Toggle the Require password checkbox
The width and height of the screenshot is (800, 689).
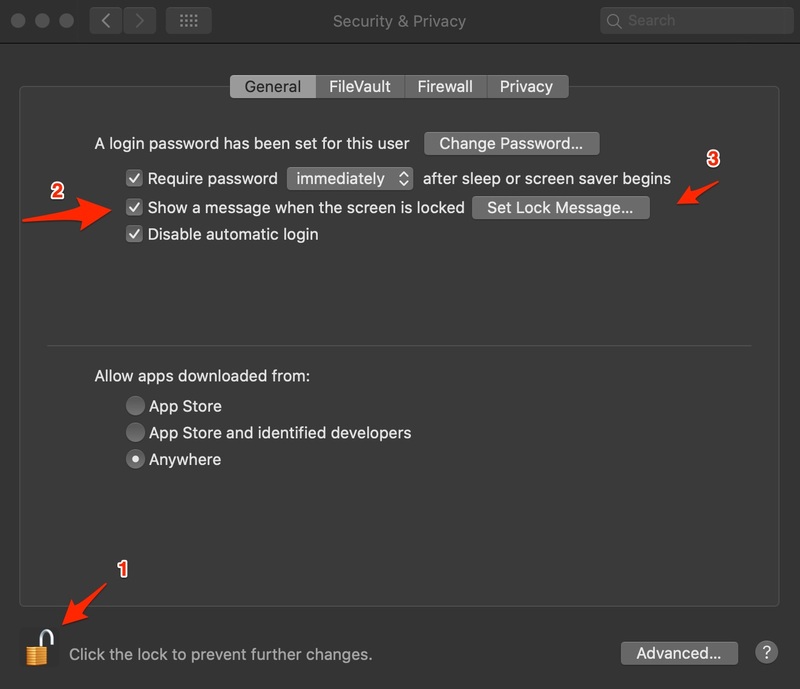(x=134, y=179)
